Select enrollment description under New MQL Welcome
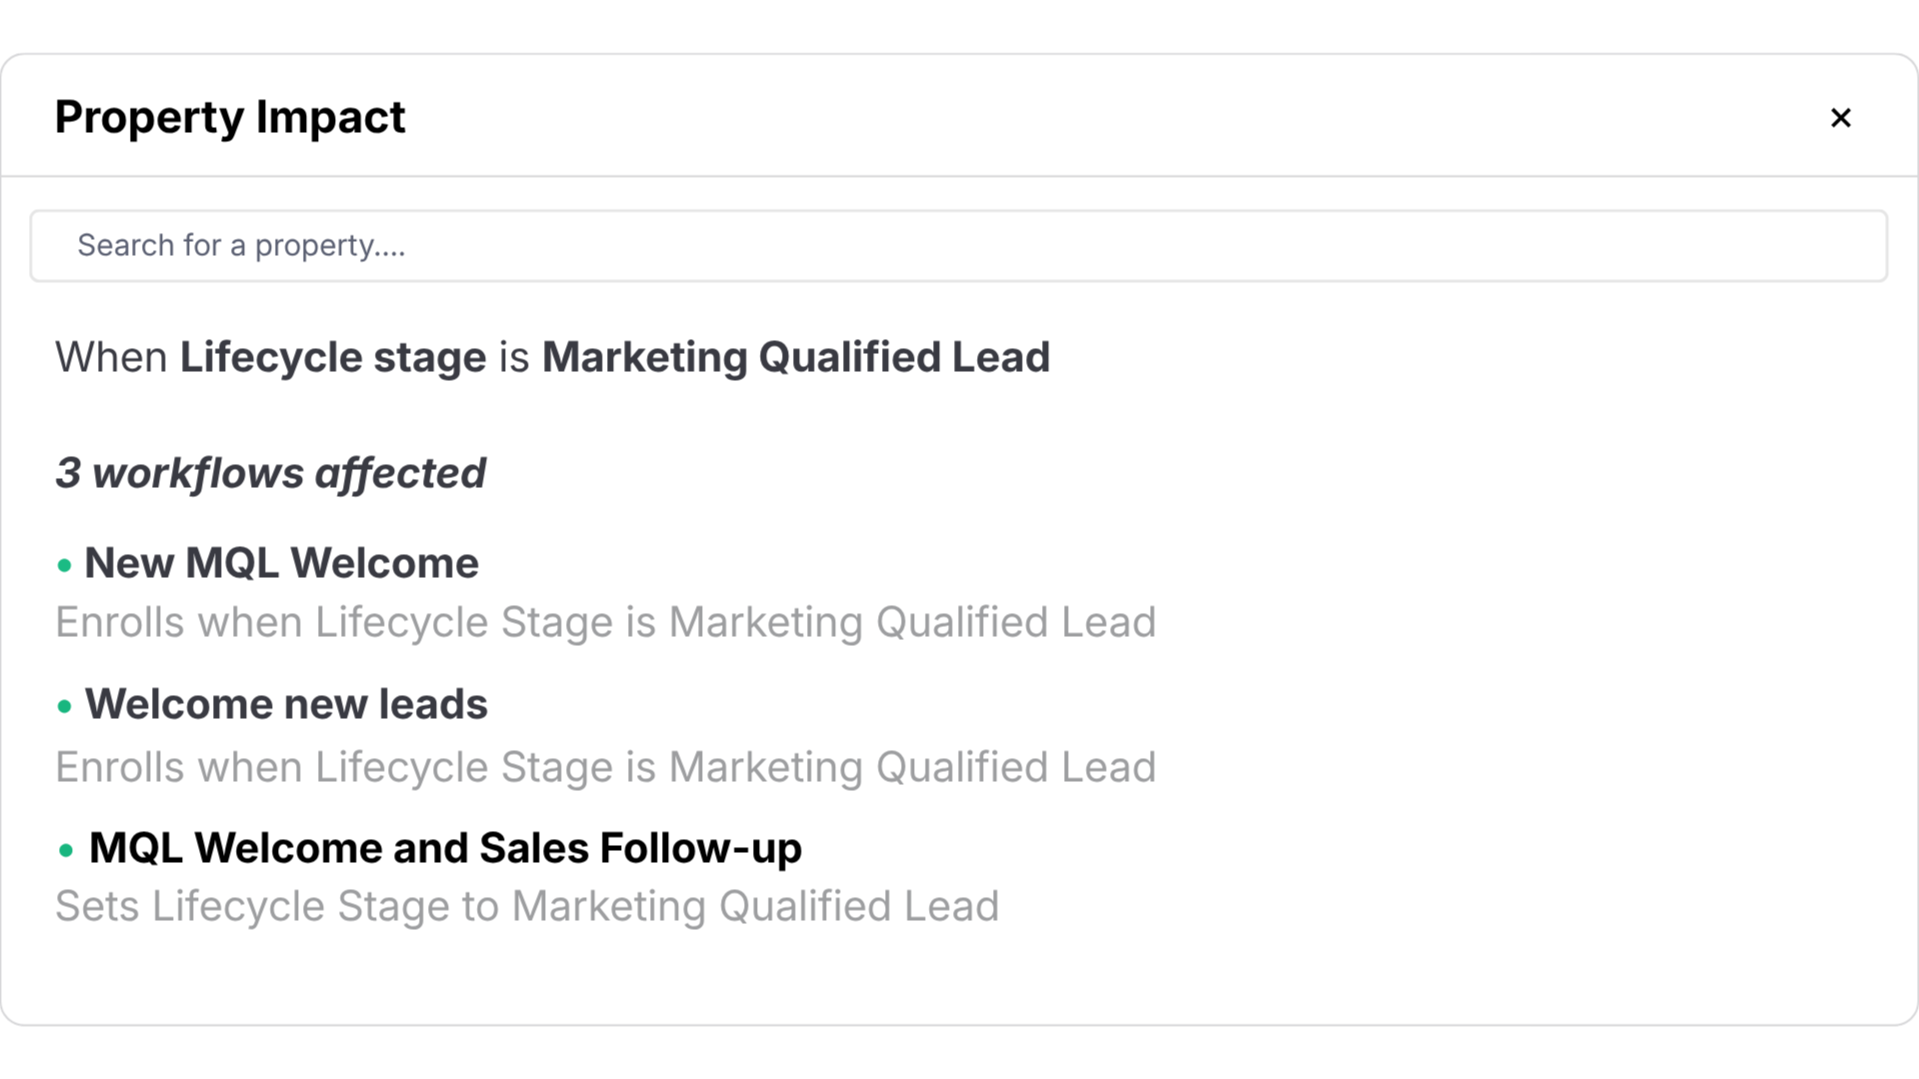 point(605,623)
